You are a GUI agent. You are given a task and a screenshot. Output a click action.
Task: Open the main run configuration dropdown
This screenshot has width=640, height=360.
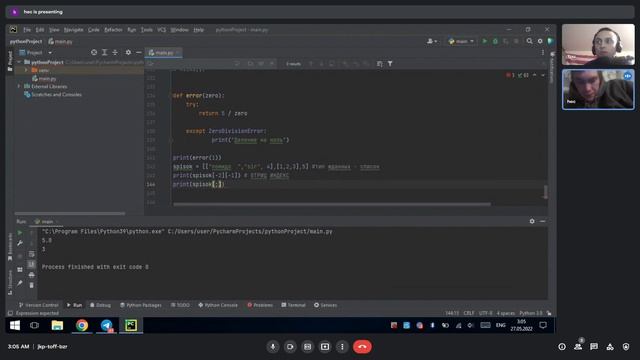(461, 41)
